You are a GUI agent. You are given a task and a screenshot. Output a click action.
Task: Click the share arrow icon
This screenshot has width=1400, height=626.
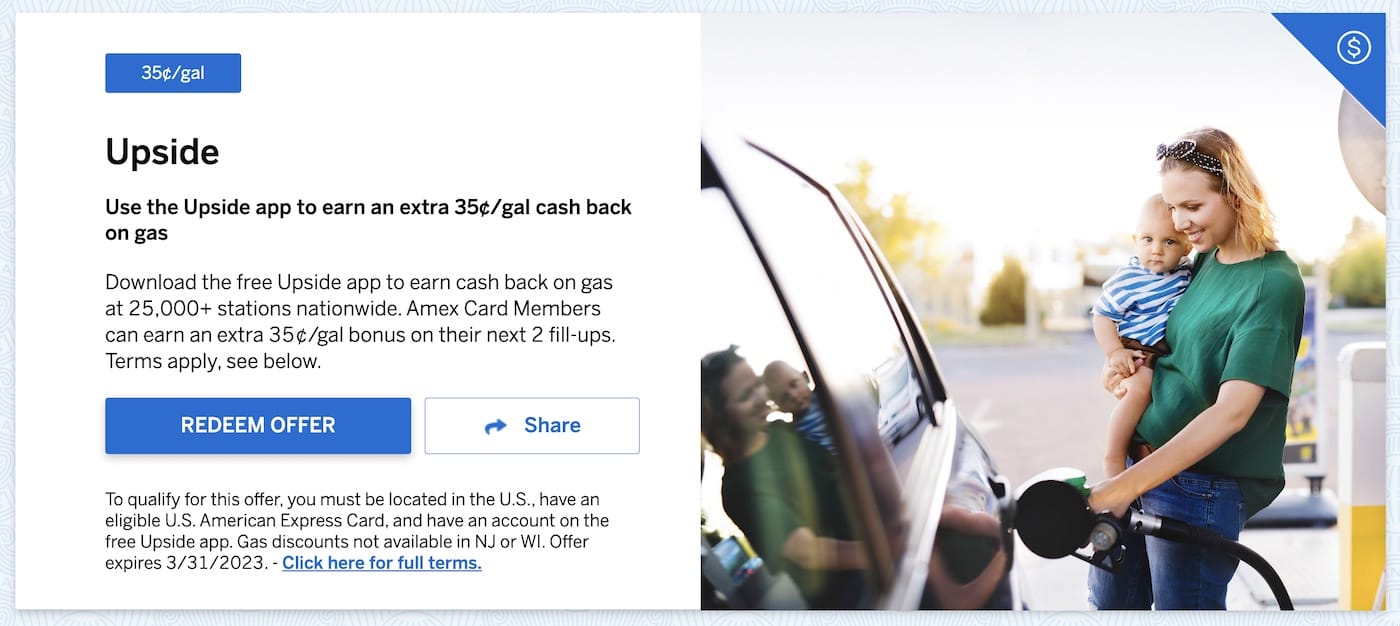pyautogui.click(x=495, y=426)
